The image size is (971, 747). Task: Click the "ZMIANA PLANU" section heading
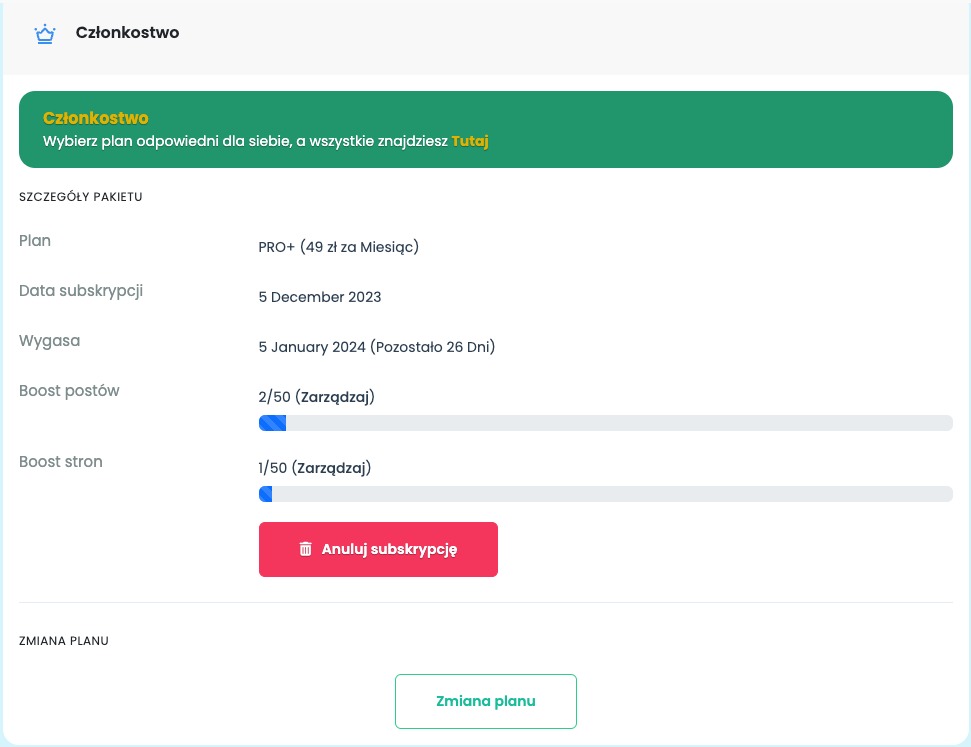click(64, 641)
